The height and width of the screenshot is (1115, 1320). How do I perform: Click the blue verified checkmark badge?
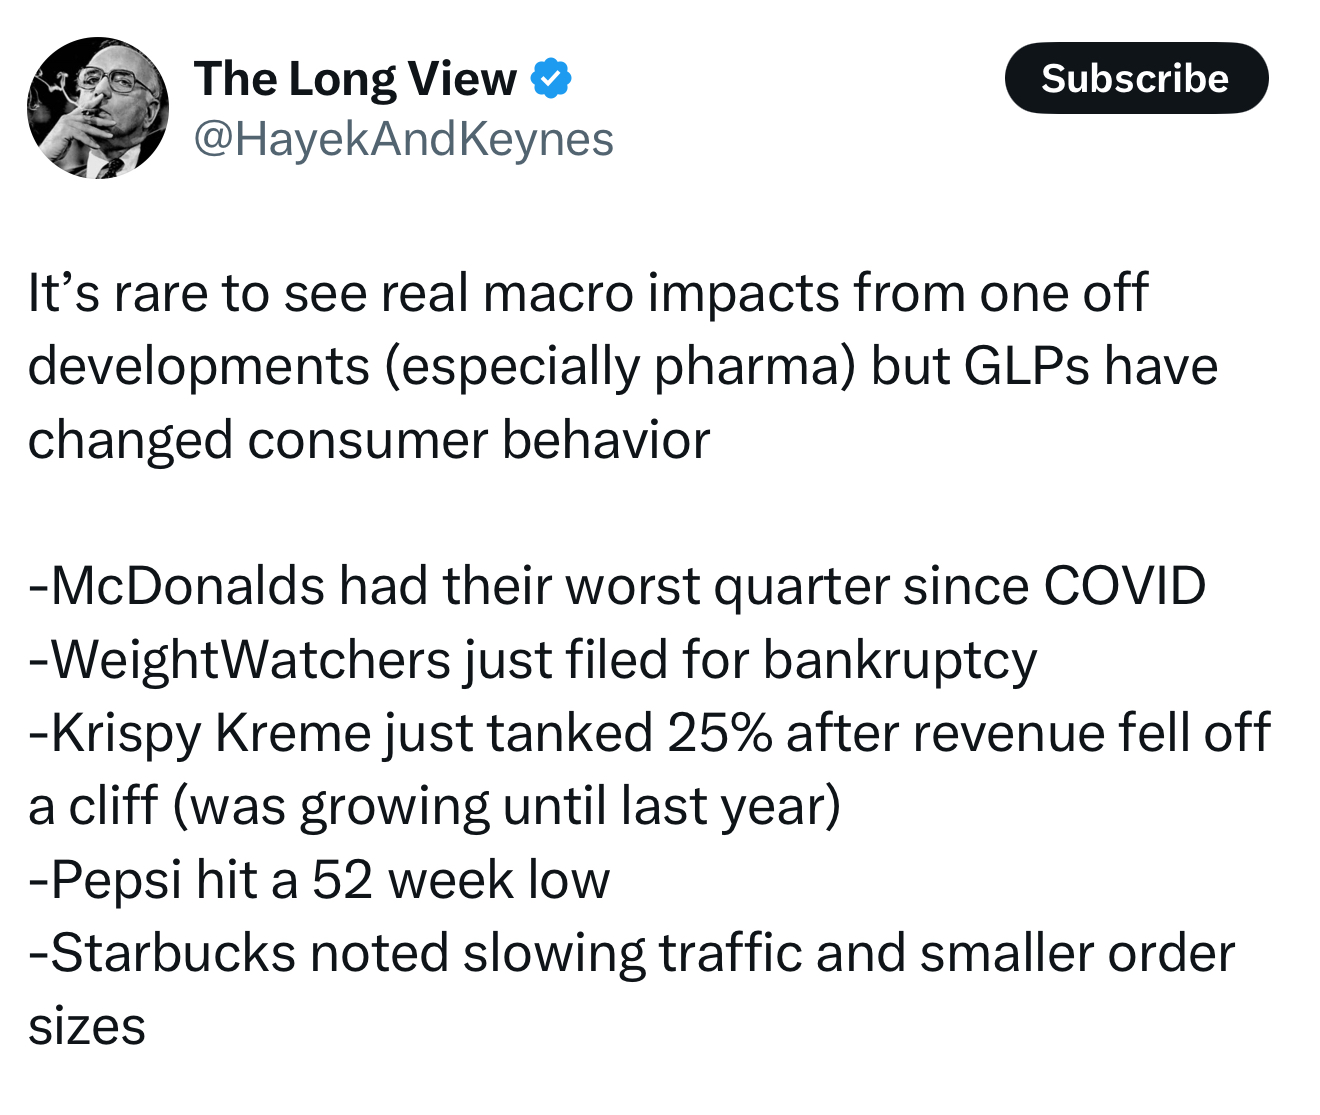550,79
